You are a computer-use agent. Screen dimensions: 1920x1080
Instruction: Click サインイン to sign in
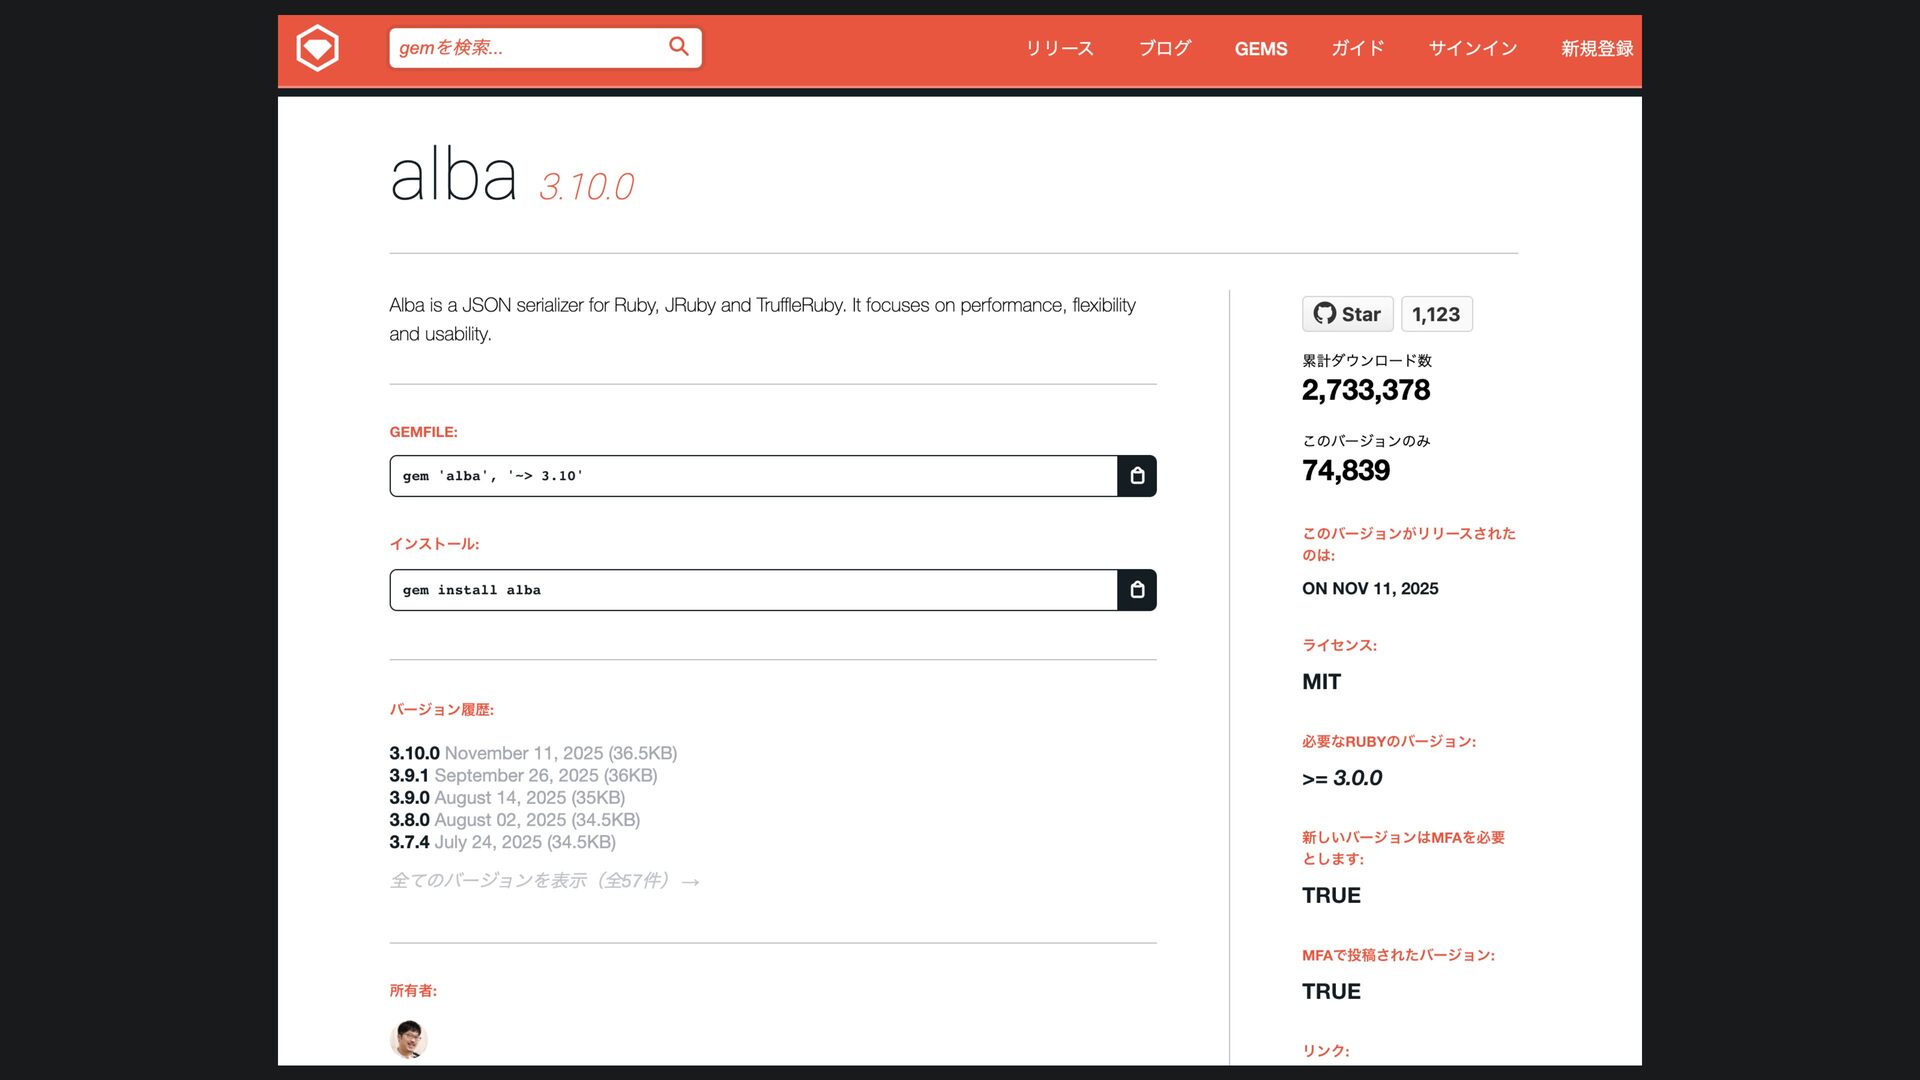point(1472,48)
